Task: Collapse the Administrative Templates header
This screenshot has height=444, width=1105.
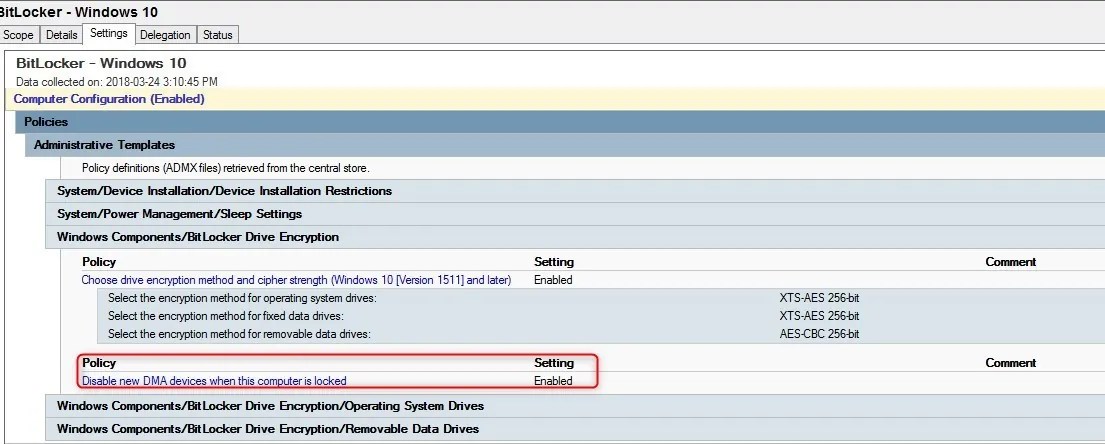Action: [x=564, y=145]
